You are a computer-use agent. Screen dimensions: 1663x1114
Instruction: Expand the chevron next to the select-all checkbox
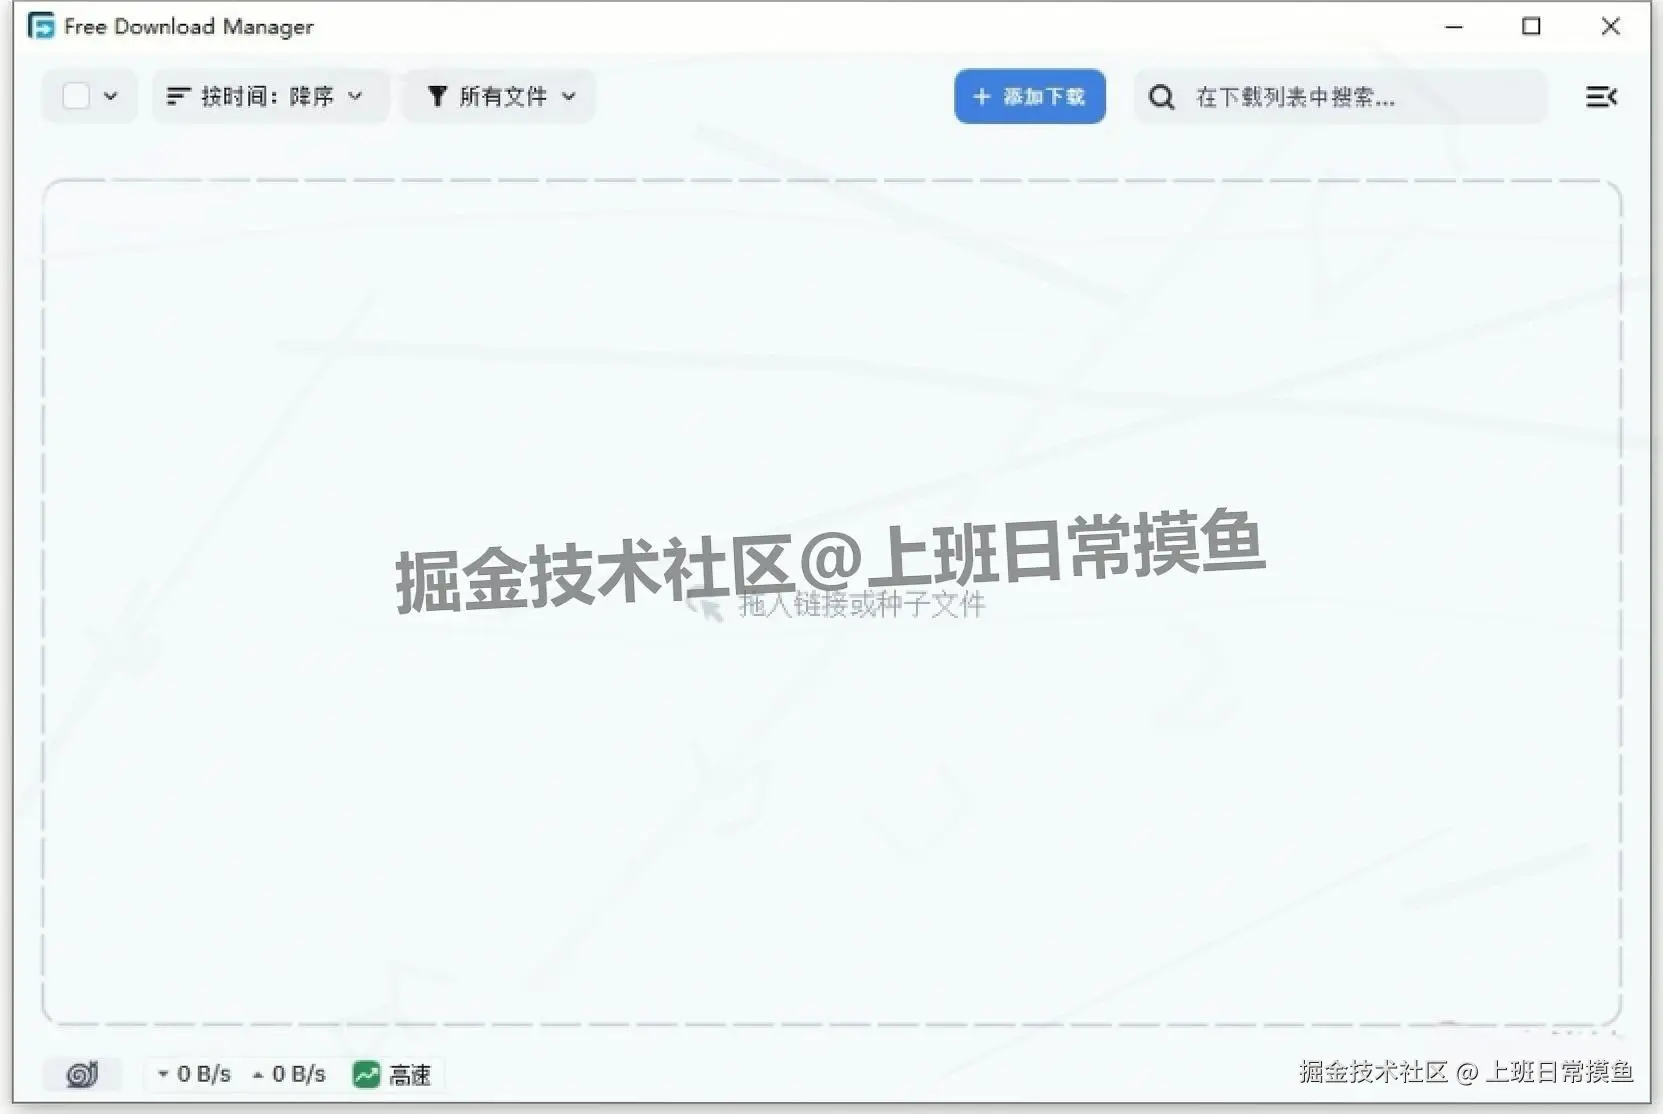coord(111,96)
